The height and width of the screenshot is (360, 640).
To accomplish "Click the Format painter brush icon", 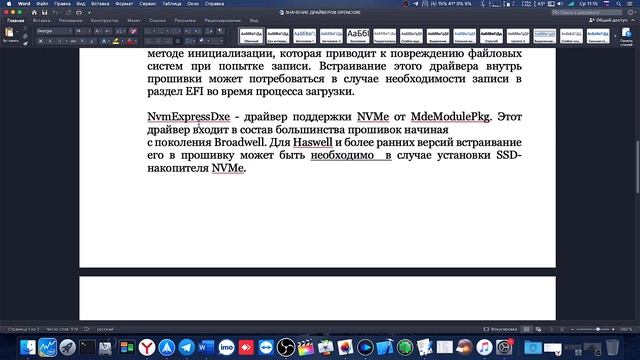I will click(x=25, y=42).
